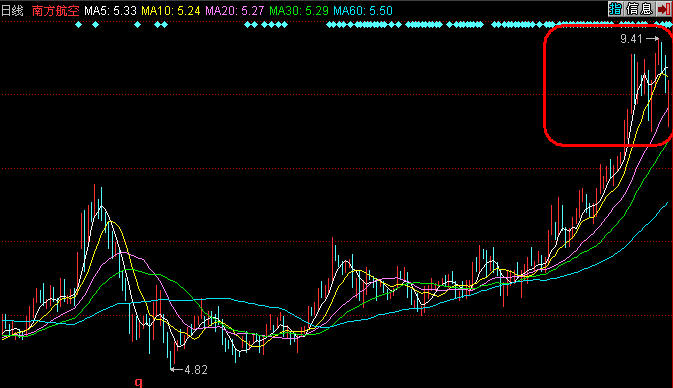Click the 9.41 highest price label
Image resolution: width=673 pixels, height=388 pixels.
click(x=631, y=39)
